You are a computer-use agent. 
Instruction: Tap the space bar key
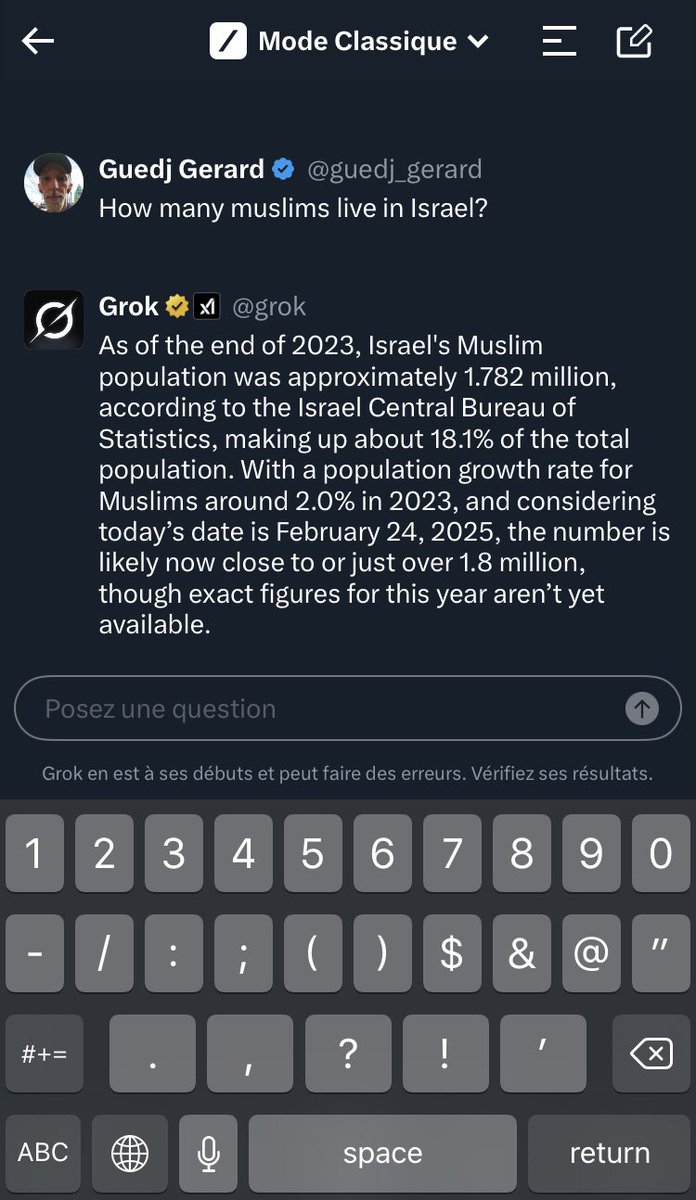(x=383, y=1153)
